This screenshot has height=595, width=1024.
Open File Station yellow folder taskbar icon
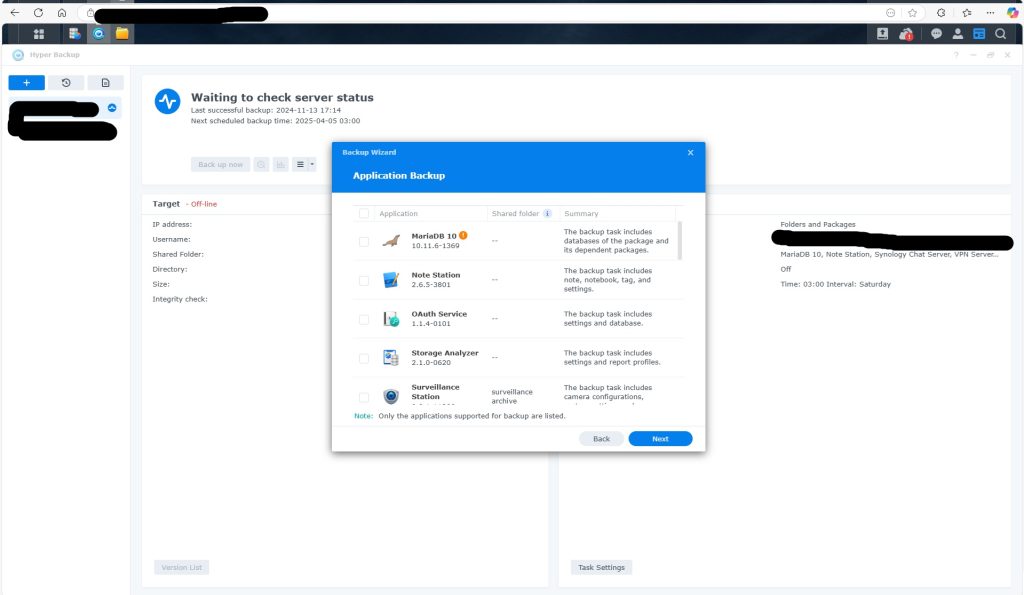[x=122, y=33]
